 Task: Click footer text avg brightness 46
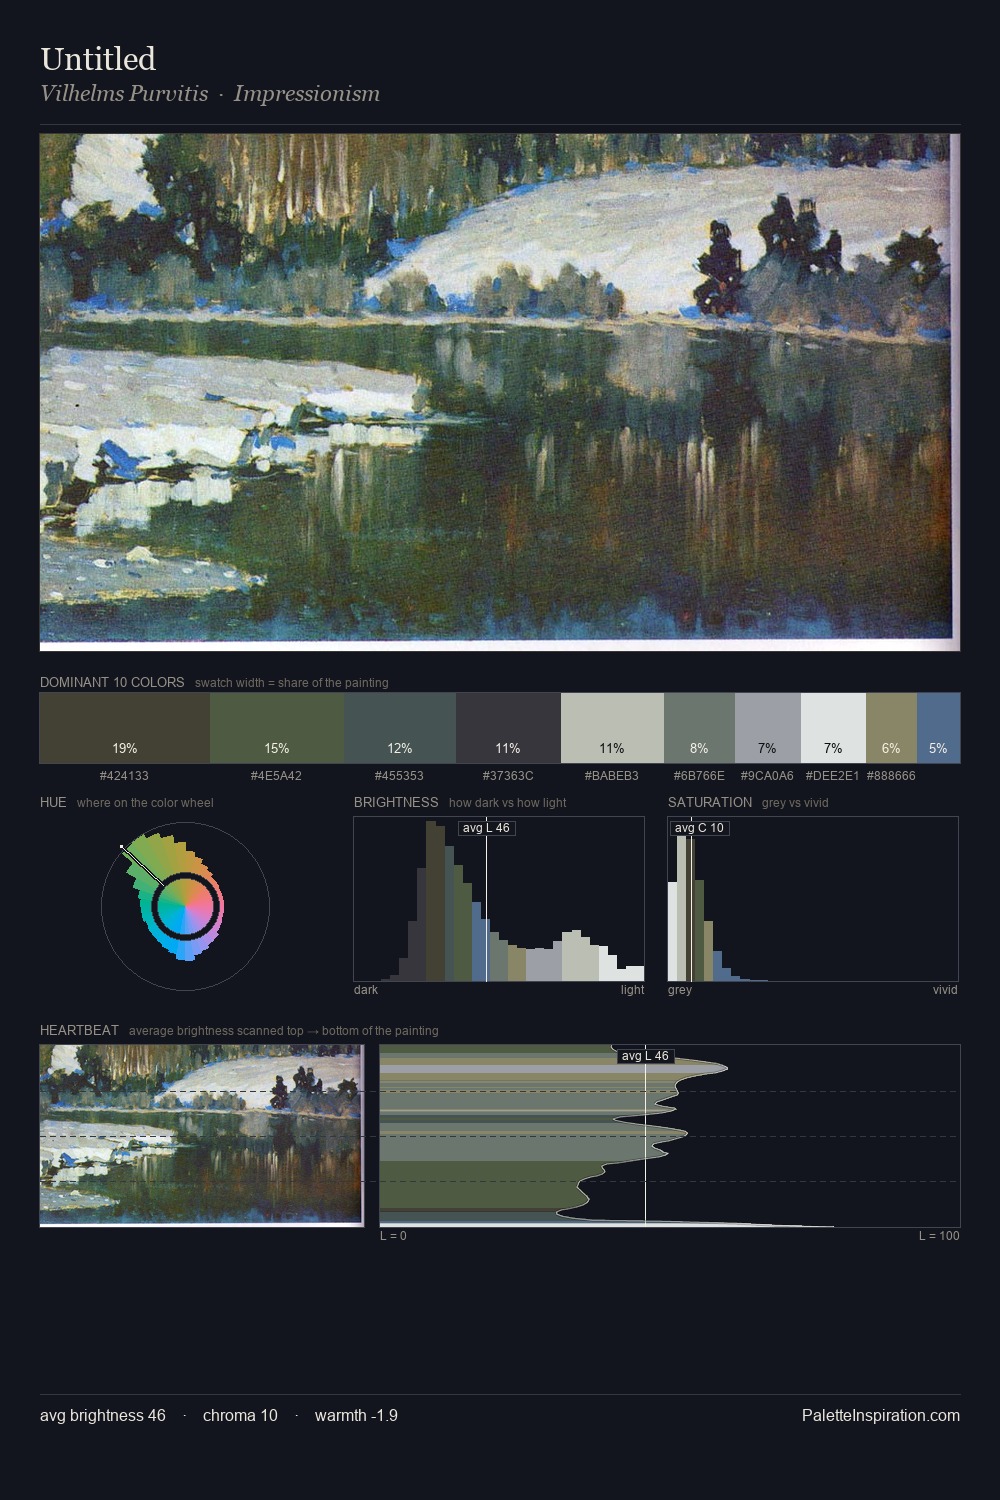click(x=103, y=1415)
